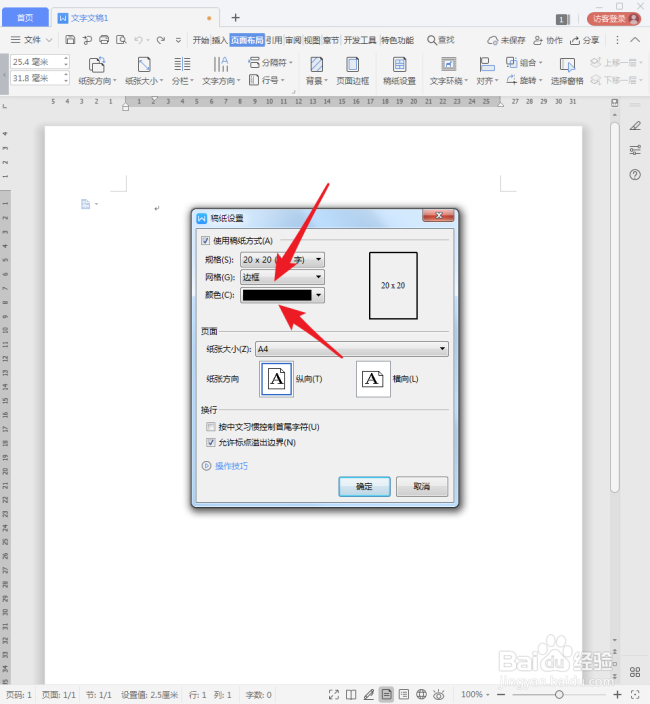The width and height of the screenshot is (650, 704).
Task: Click the help question mark sidebar icon
Action: coord(635,174)
